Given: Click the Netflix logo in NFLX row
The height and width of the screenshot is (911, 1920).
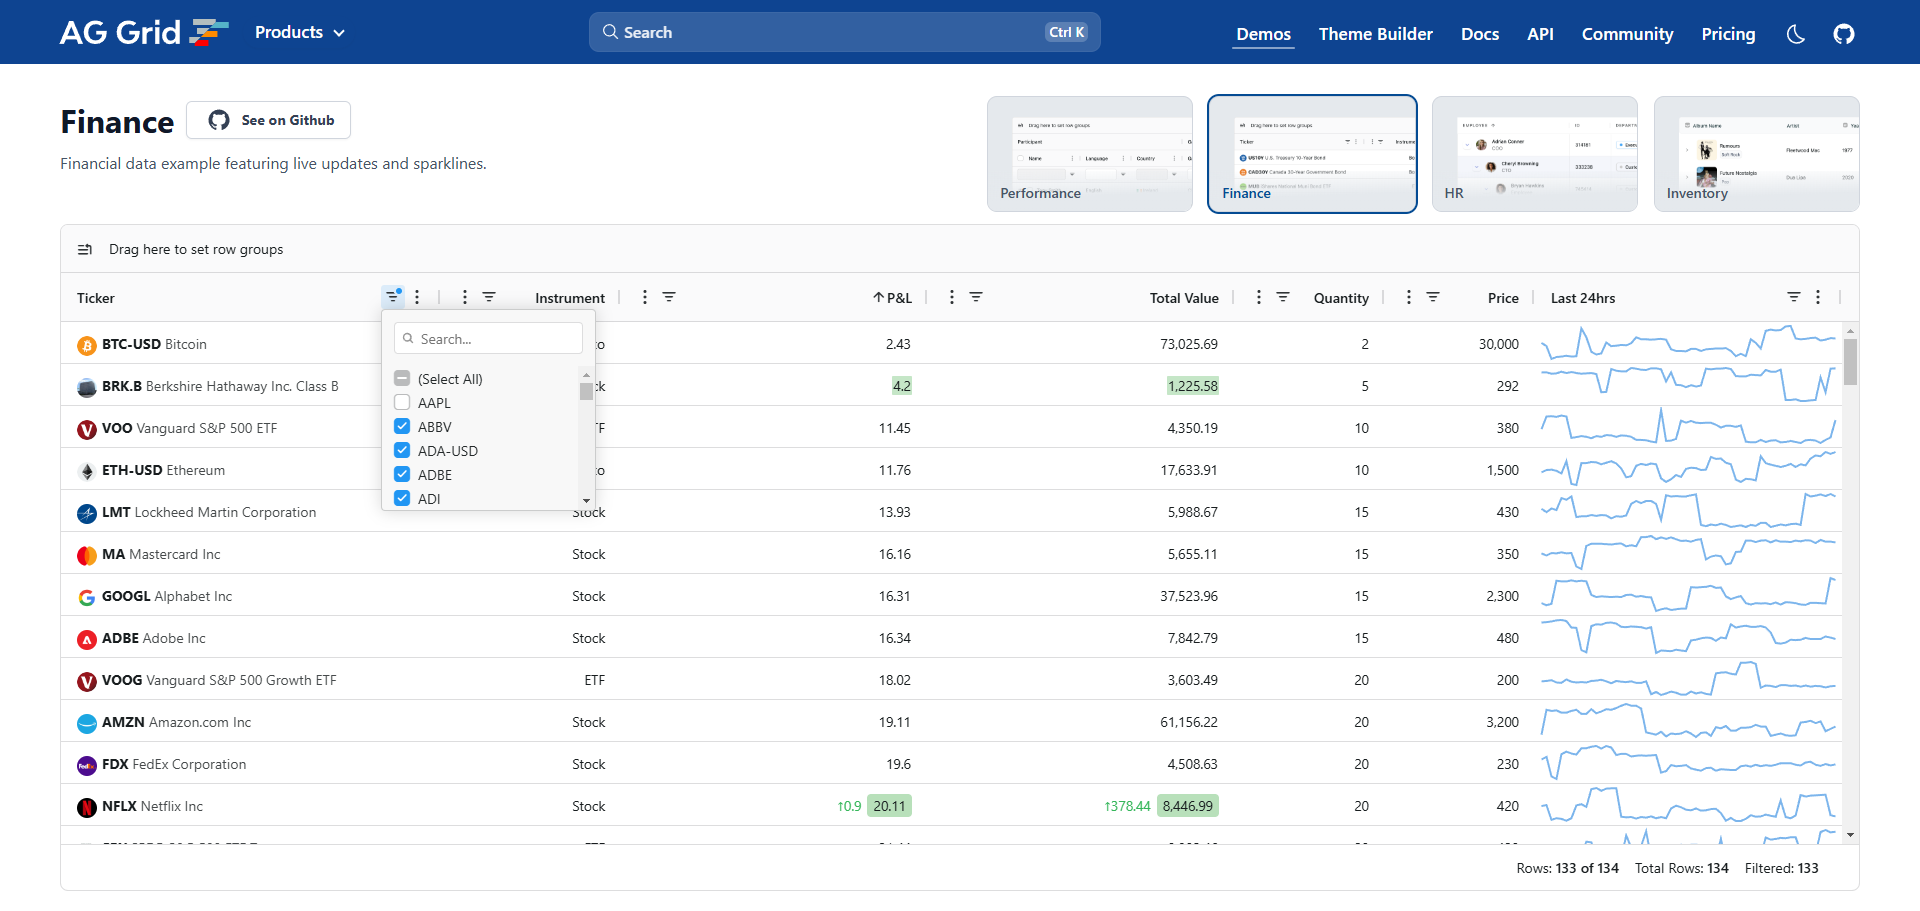Looking at the screenshot, I should pyautogui.click(x=87, y=807).
